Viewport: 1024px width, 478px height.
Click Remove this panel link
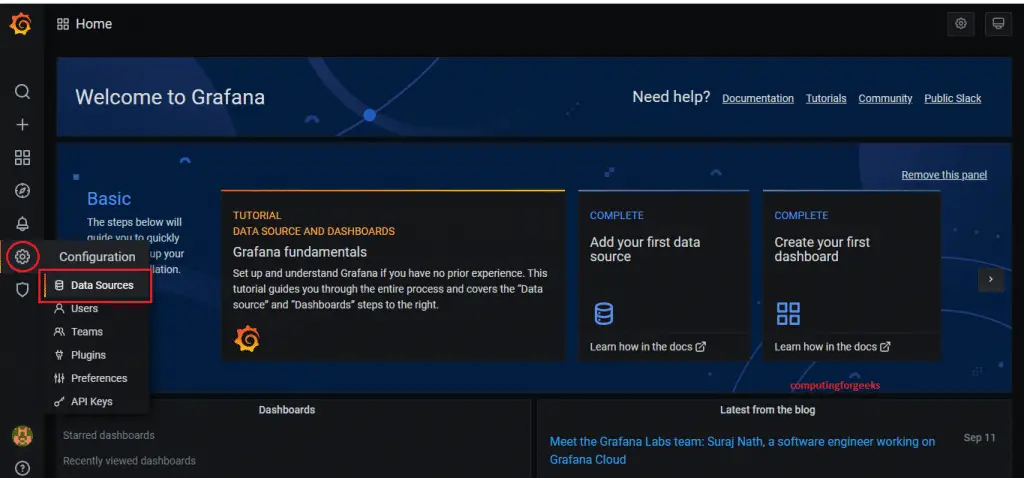pyautogui.click(x=944, y=175)
